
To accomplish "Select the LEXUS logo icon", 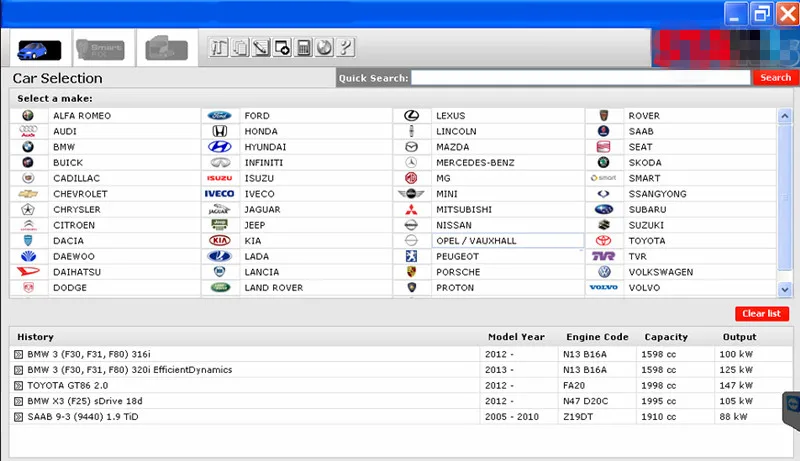I will click(x=411, y=116).
